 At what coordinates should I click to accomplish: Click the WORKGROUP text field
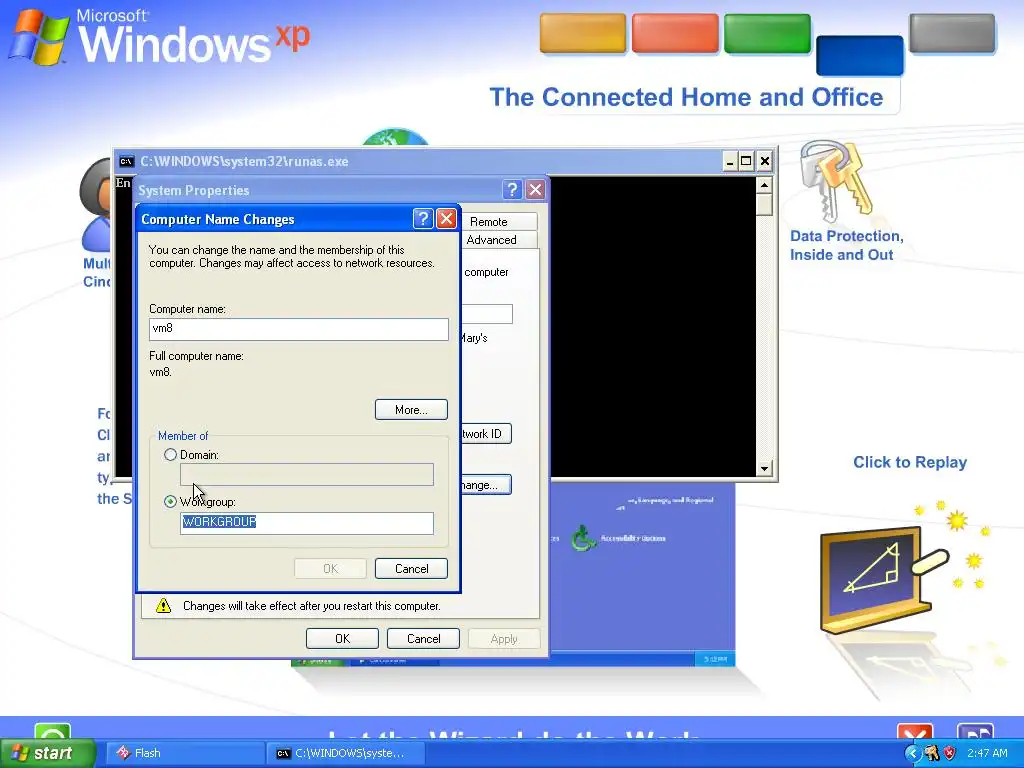tap(306, 523)
